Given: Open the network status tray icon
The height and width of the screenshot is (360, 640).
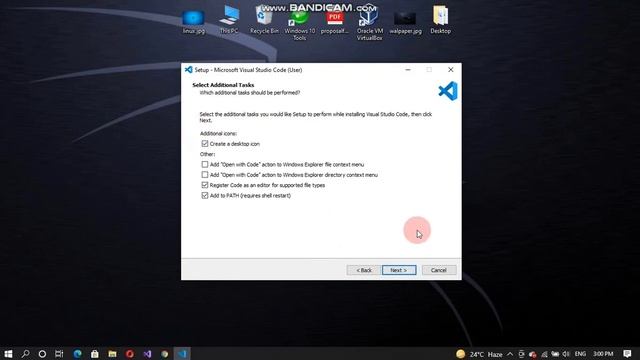Looking at the screenshot, I should pyautogui.click(x=544, y=354).
